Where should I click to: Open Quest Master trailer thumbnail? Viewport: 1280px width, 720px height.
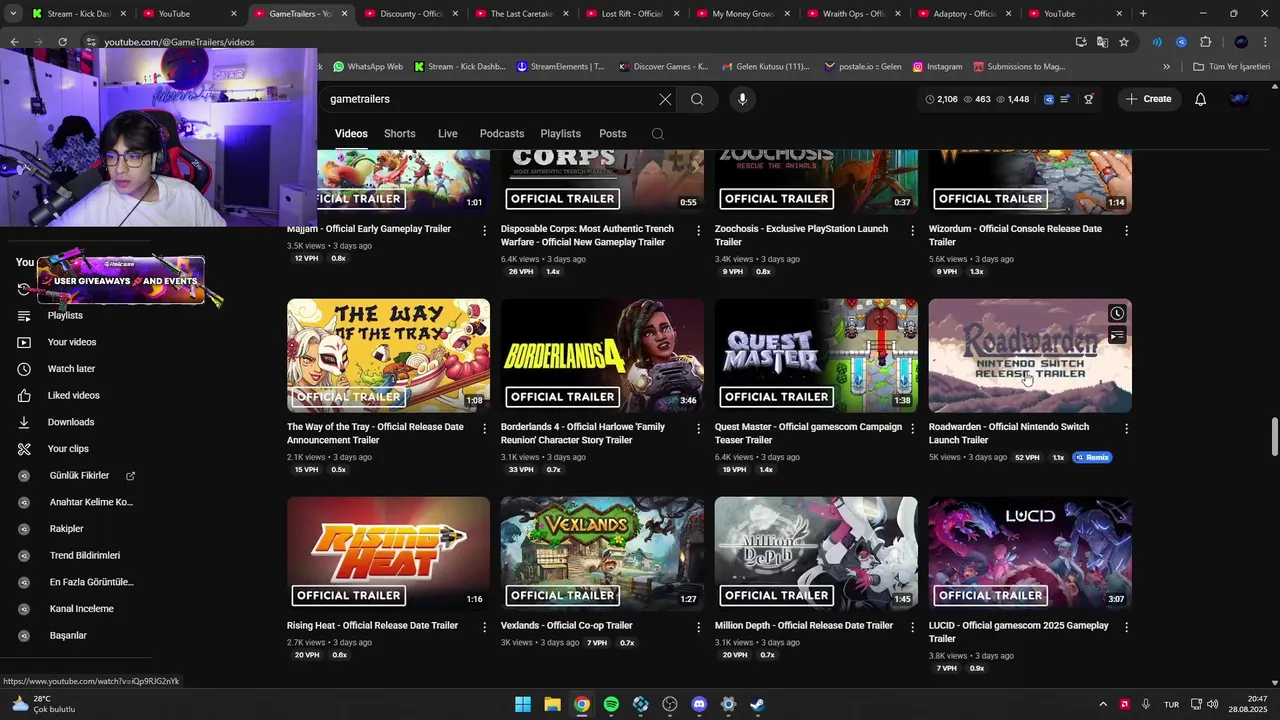(x=816, y=355)
